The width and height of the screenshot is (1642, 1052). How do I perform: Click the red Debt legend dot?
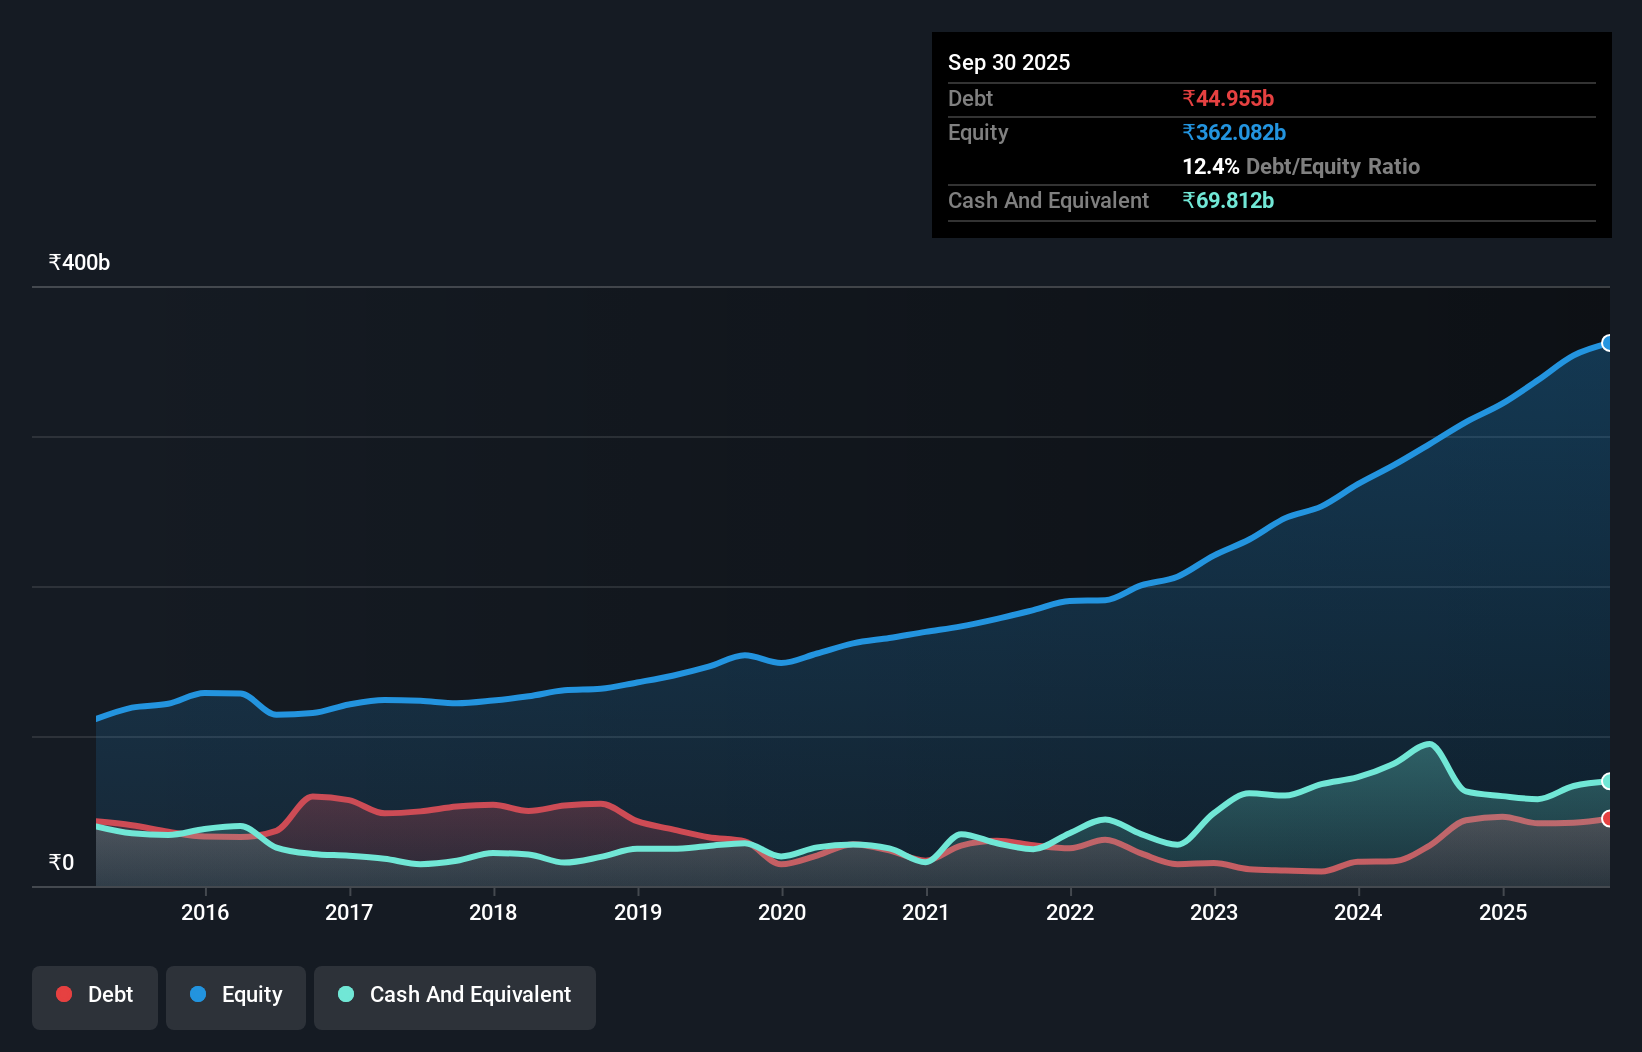tap(64, 994)
